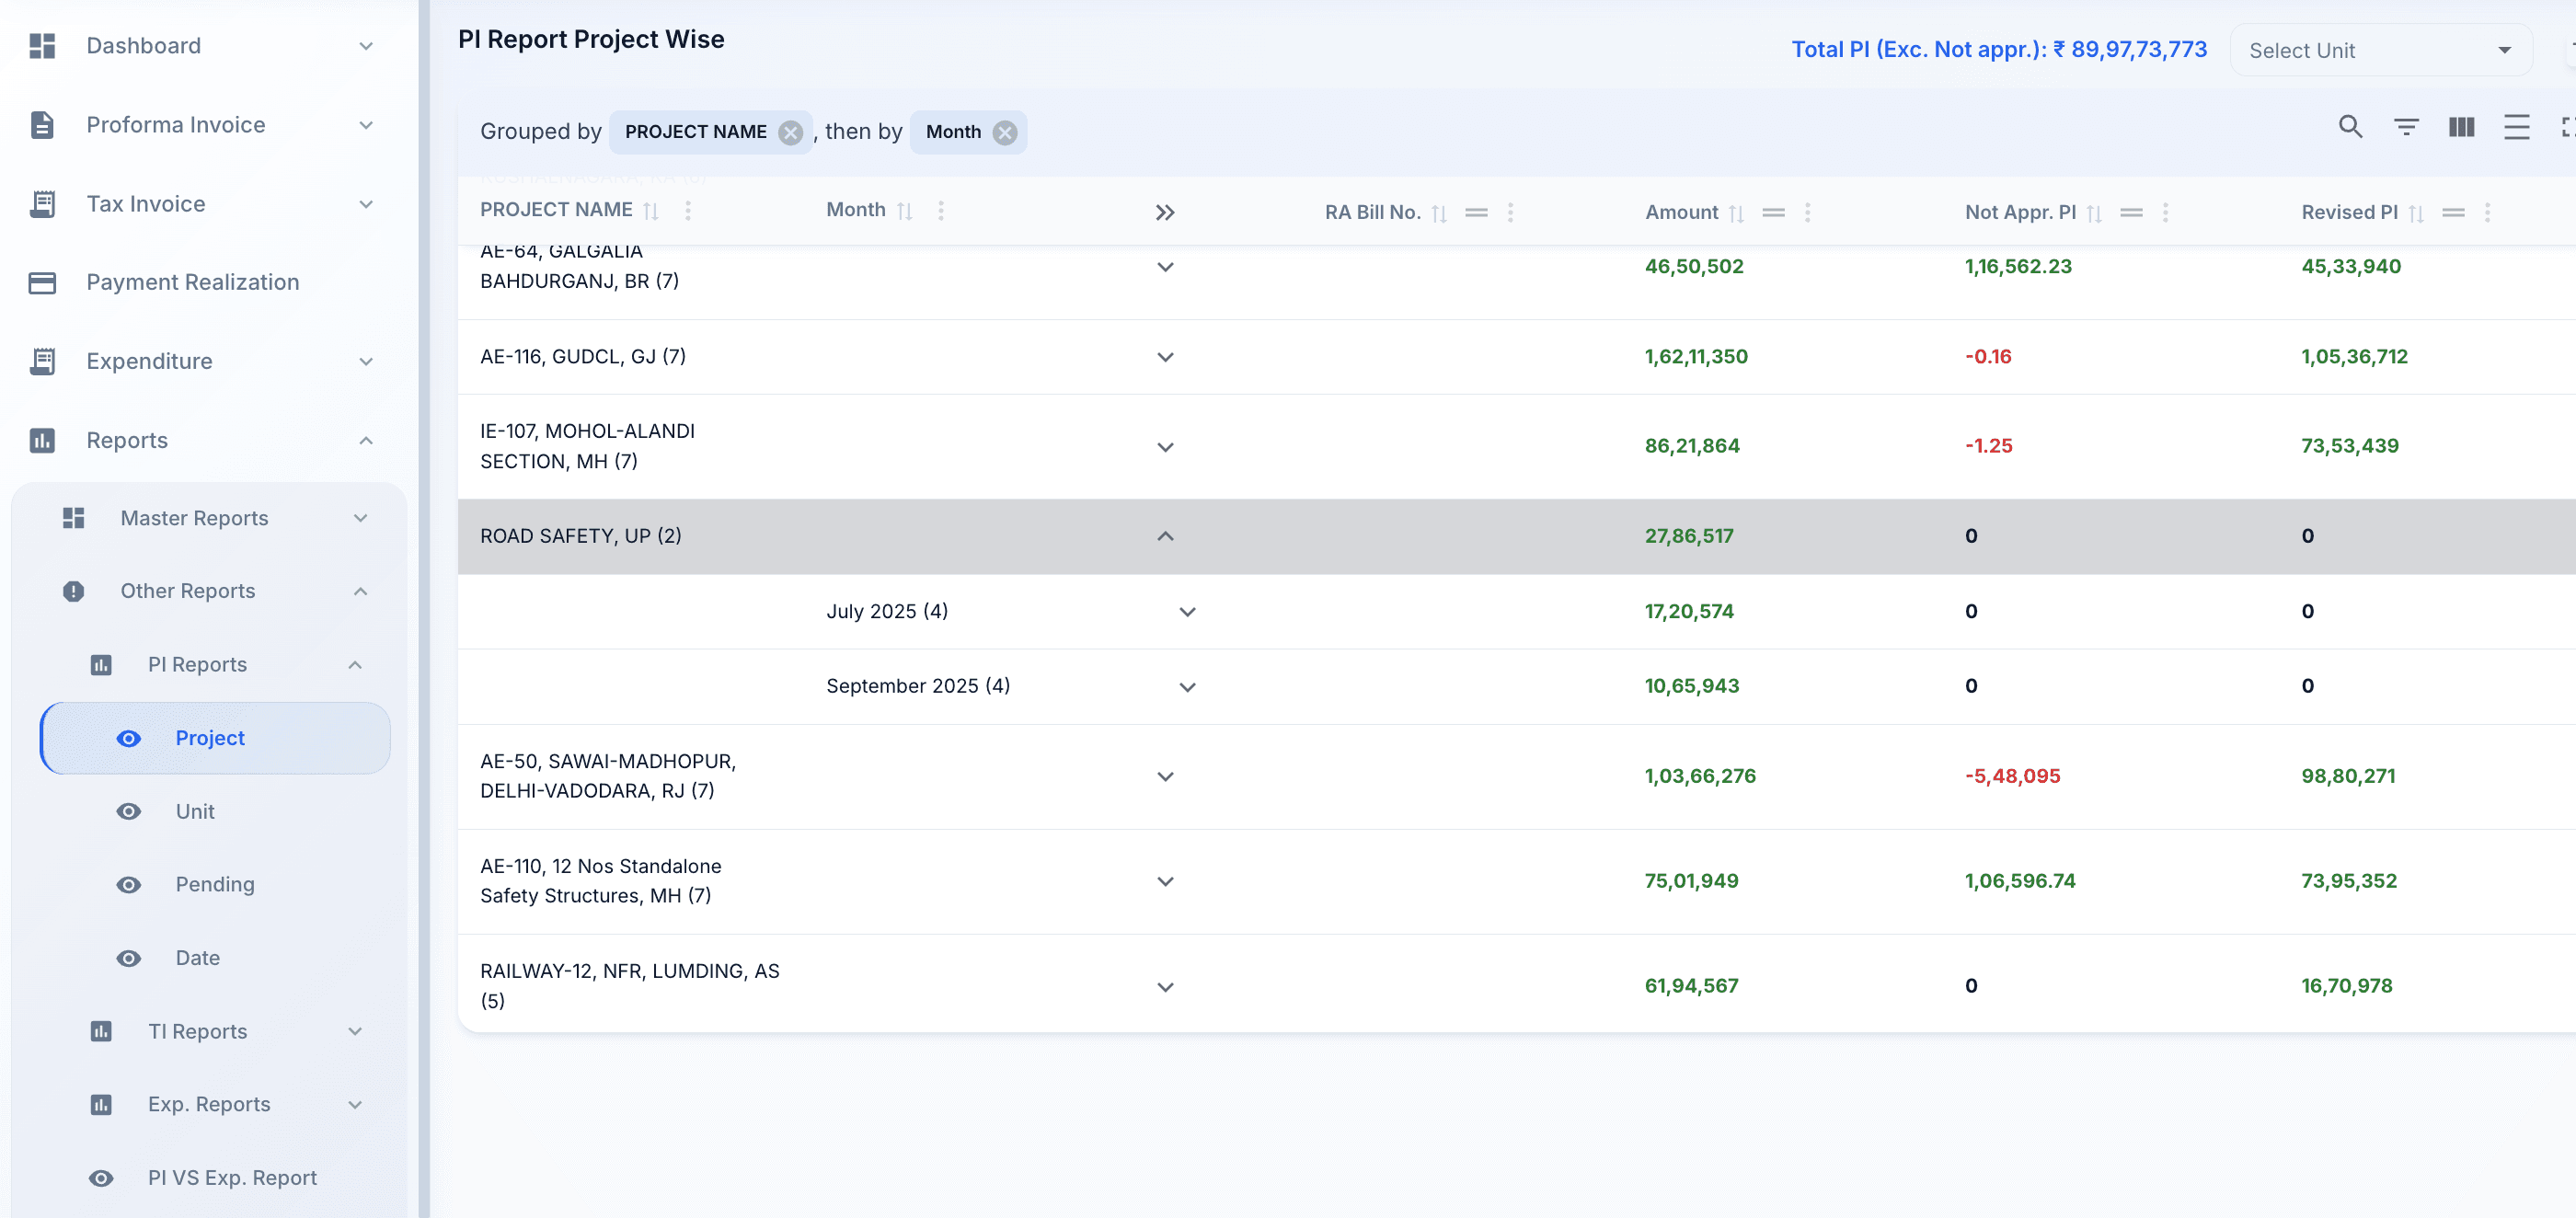This screenshot has height=1218, width=2576.
Task: Open the show/hide columns icon
Action: coord(2462,127)
